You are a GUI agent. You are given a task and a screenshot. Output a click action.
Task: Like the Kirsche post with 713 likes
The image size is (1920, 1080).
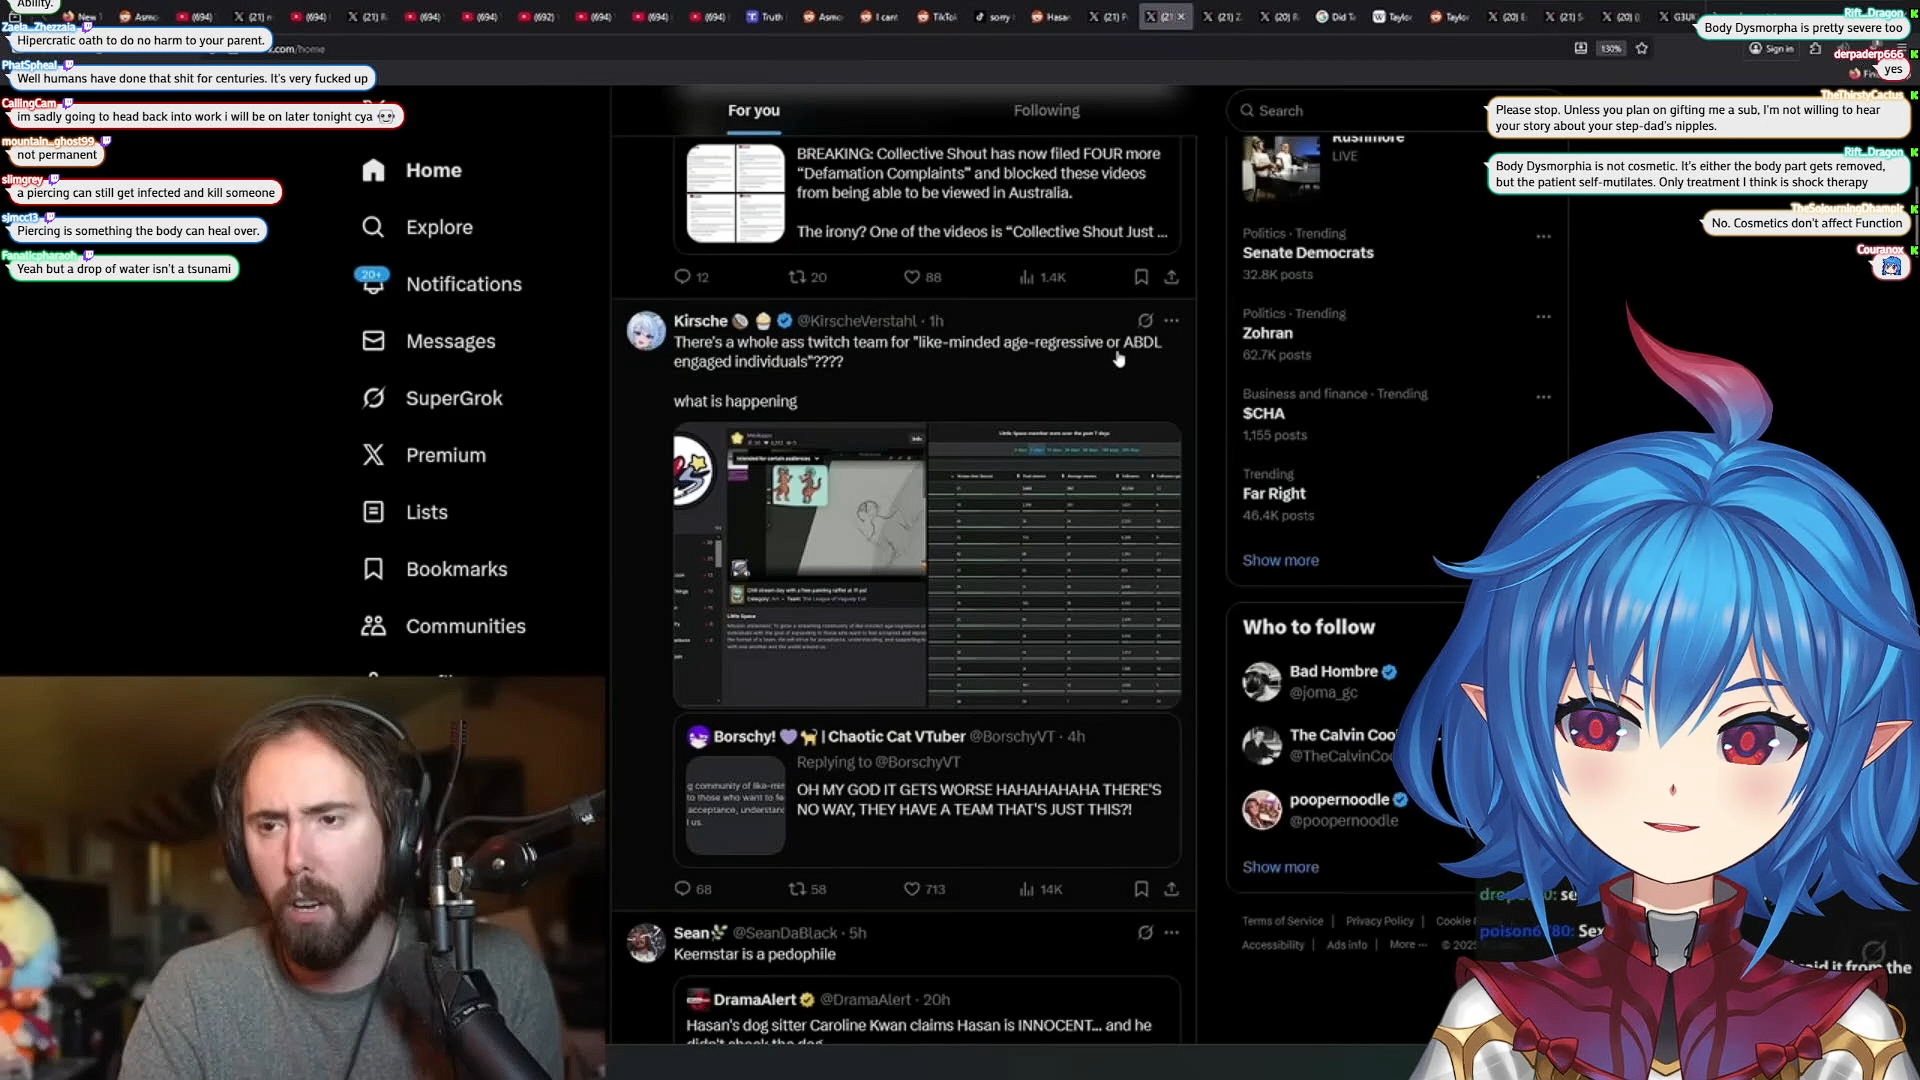pos(911,889)
